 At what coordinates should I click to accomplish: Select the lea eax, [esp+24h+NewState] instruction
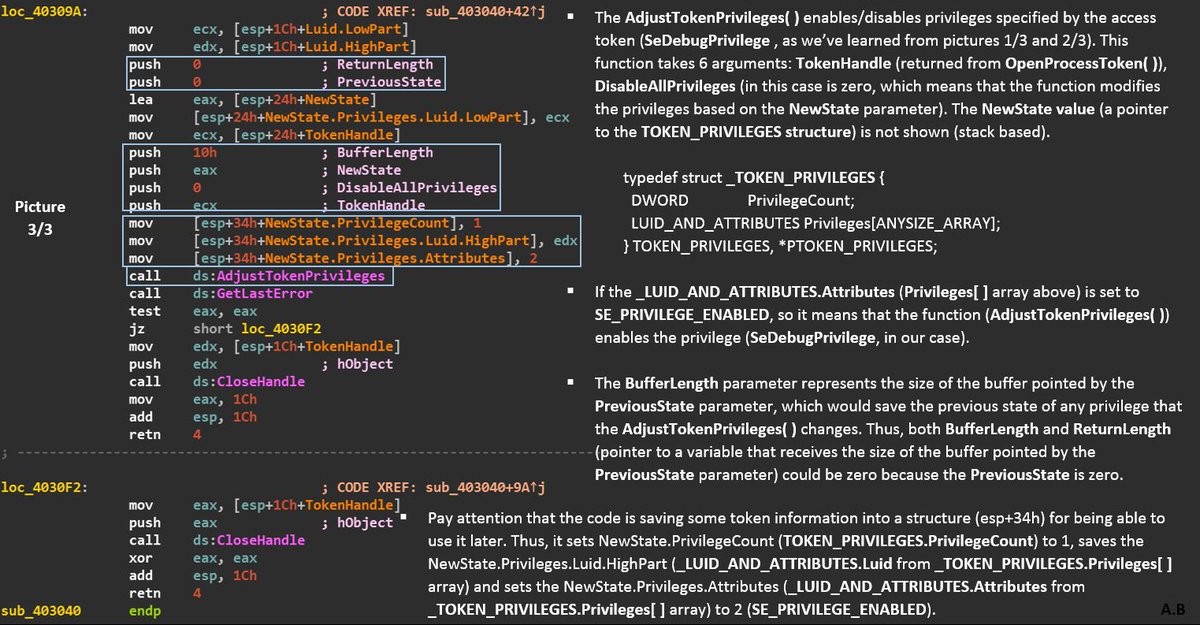252,100
